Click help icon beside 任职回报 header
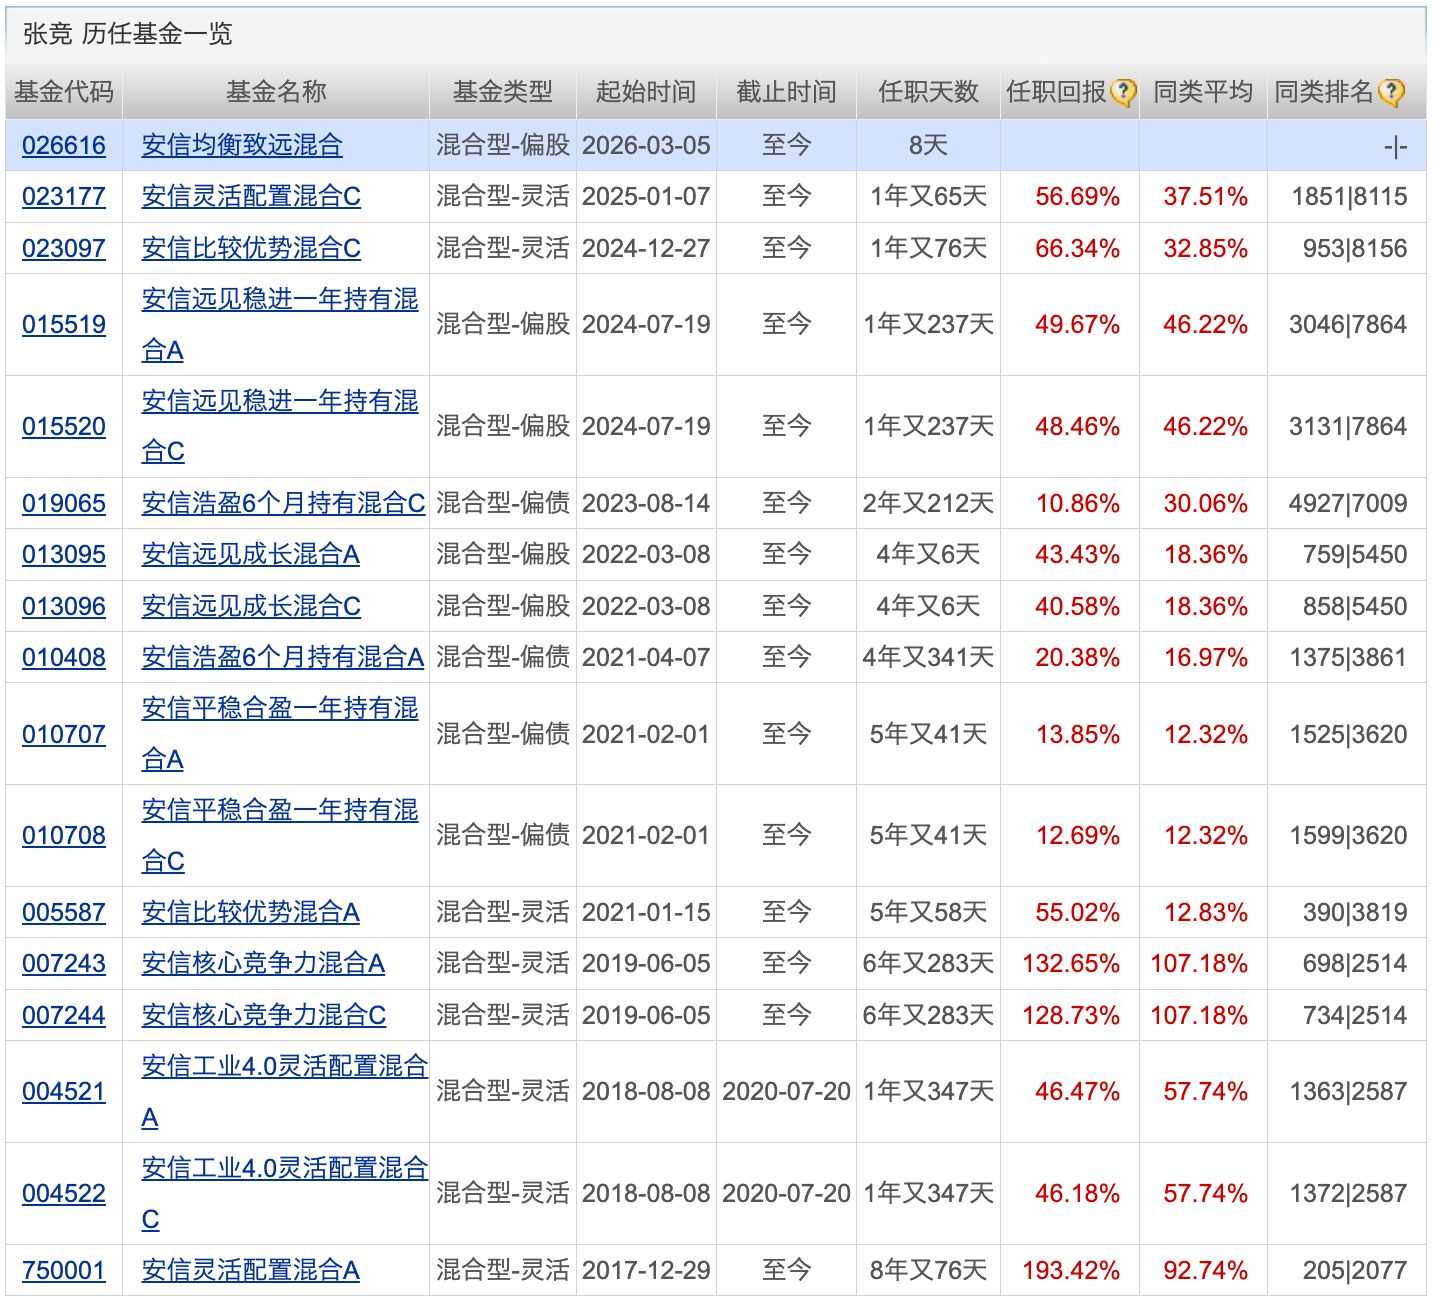Viewport: 1434px width, 1308px height. click(1124, 93)
